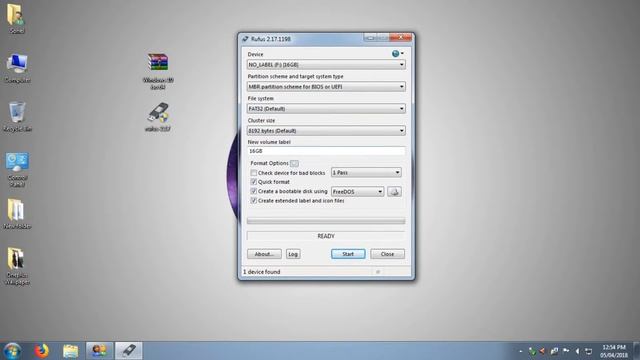Click the Start button in Rufus
This screenshot has height=360, width=640.
pos(348,254)
